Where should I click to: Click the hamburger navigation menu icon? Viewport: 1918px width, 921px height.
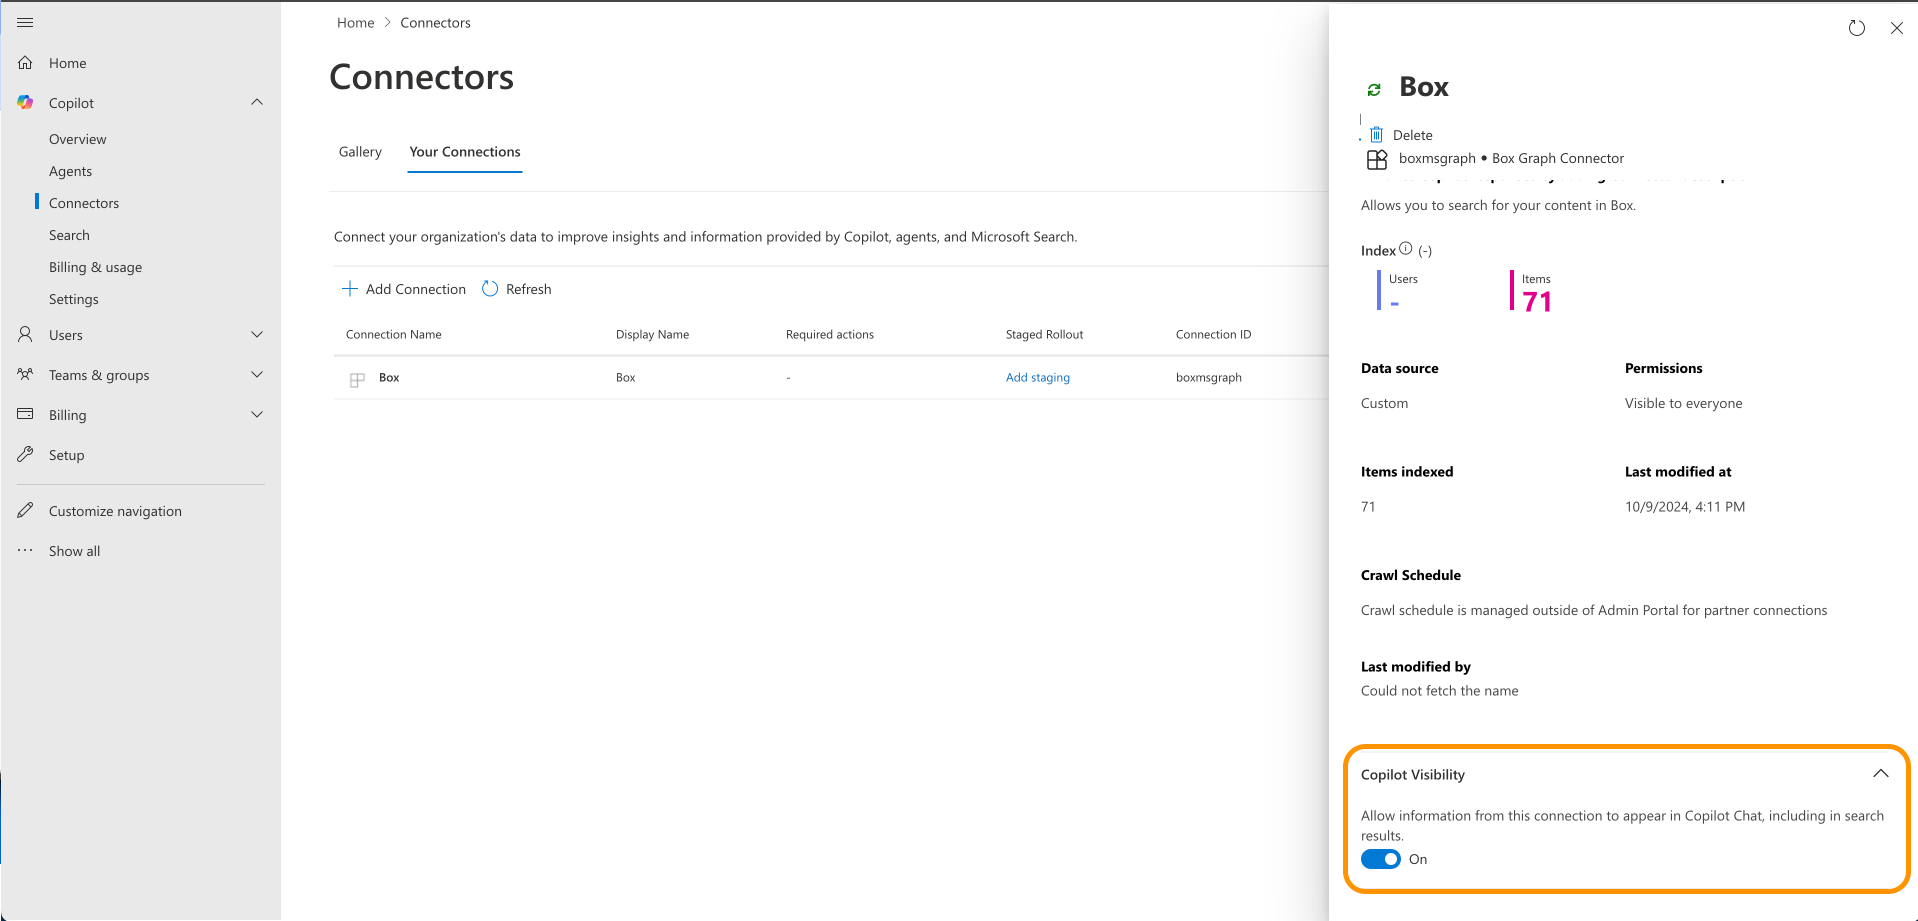coord(25,22)
